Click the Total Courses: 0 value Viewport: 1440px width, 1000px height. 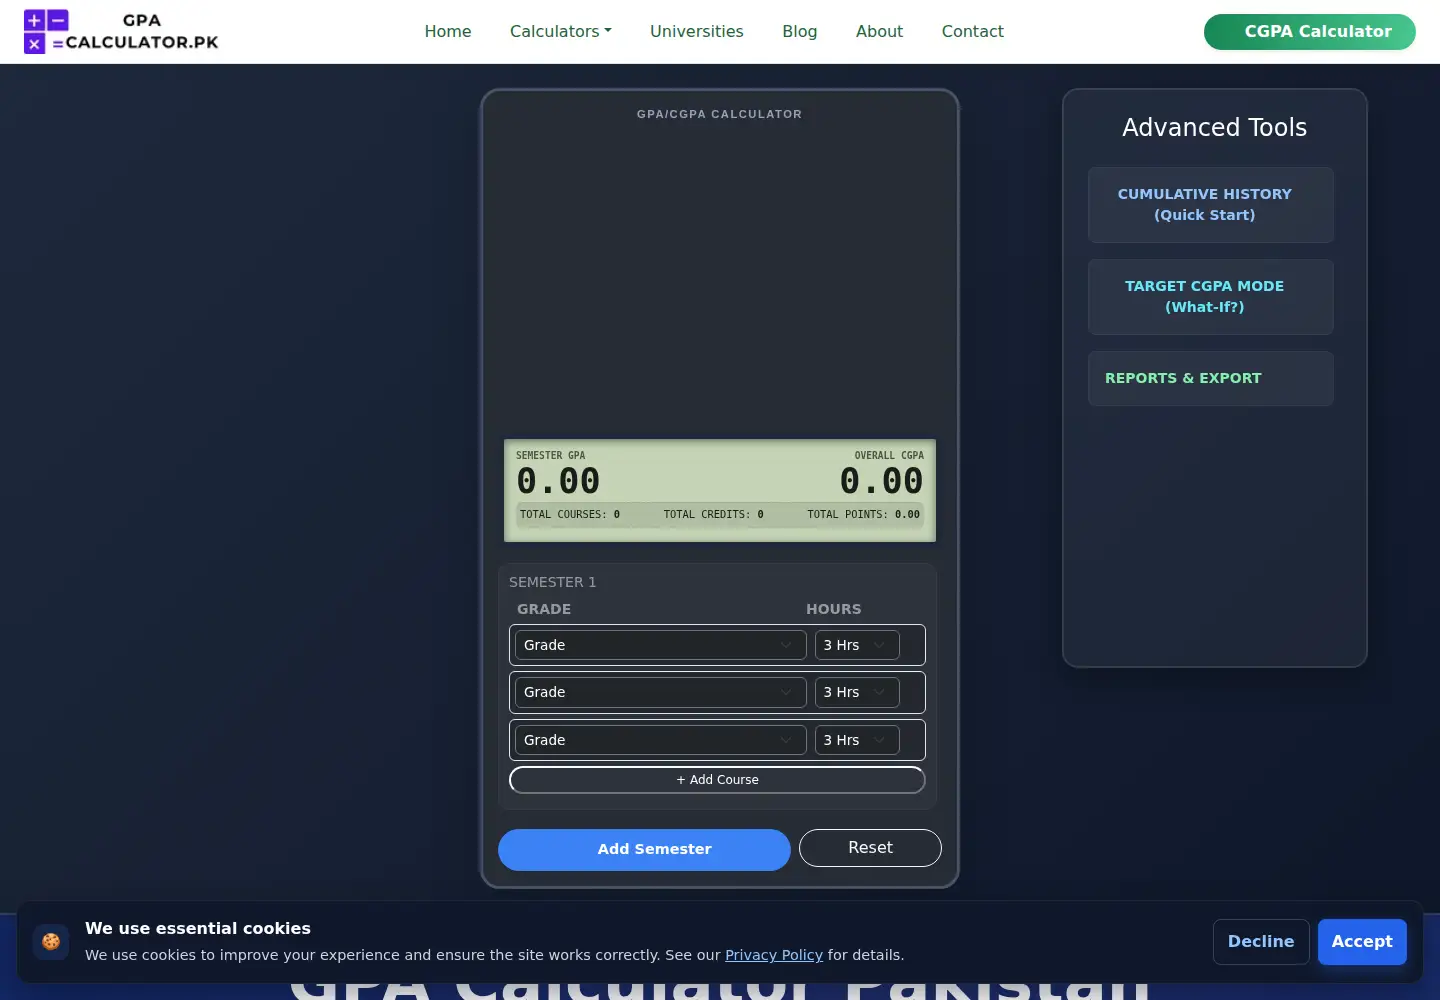[x=570, y=515]
